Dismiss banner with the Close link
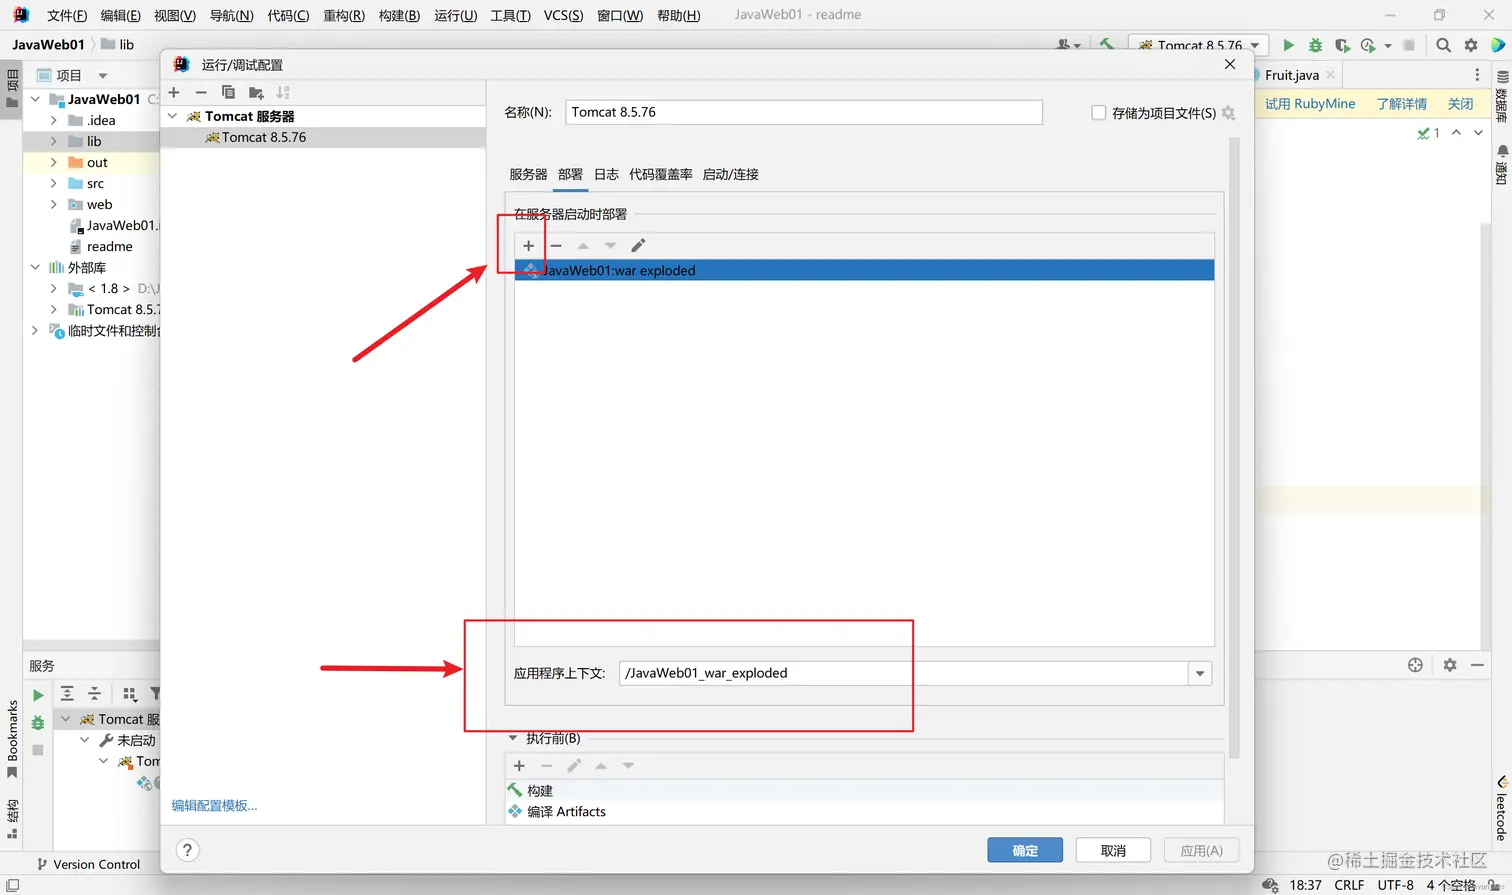 [x=1460, y=104]
